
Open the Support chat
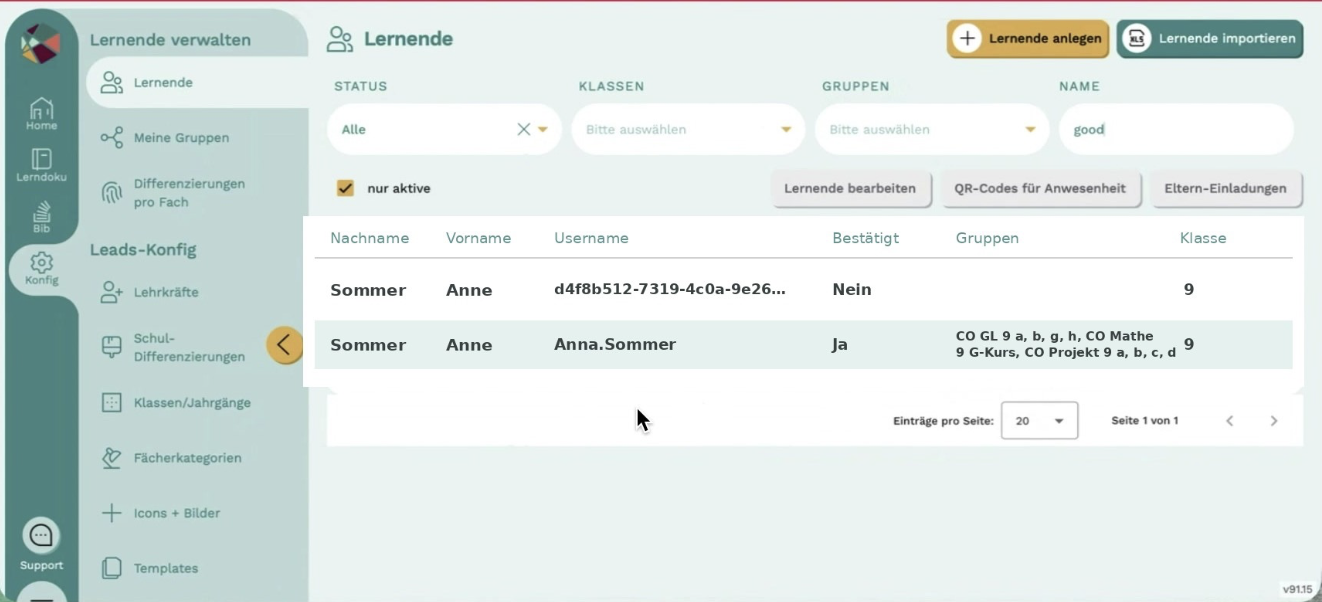[41, 546]
